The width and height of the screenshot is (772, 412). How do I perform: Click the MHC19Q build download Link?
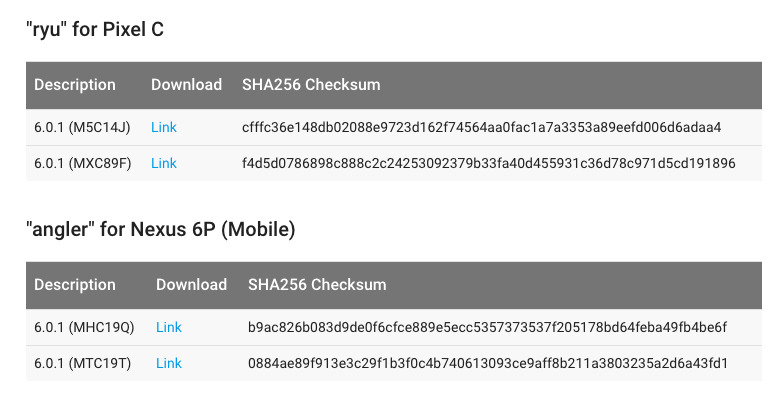point(169,327)
